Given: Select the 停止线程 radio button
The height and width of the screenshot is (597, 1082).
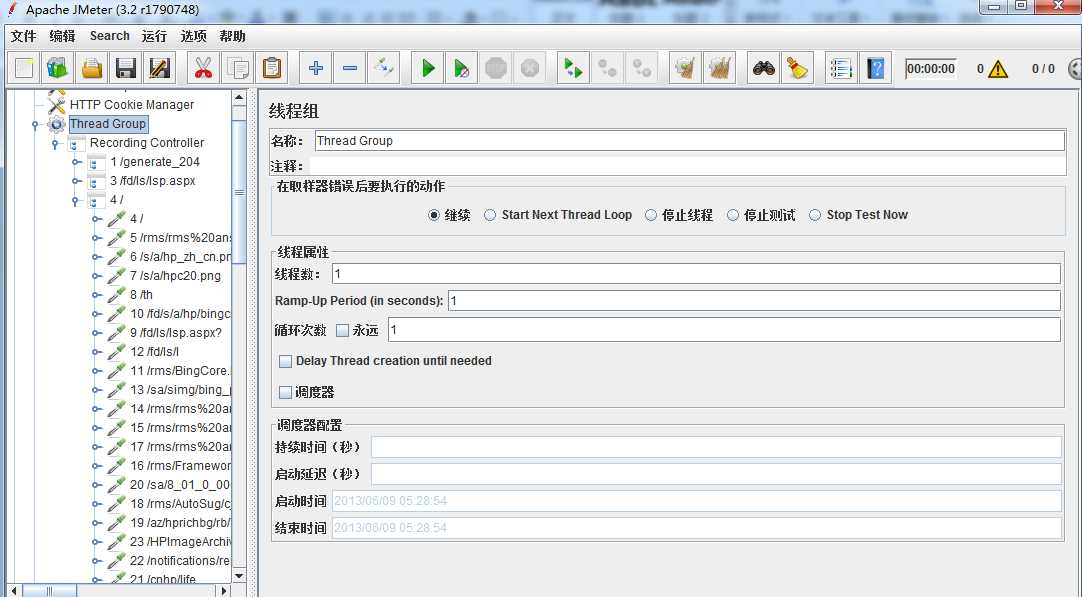Looking at the screenshot, I should 650,215.
